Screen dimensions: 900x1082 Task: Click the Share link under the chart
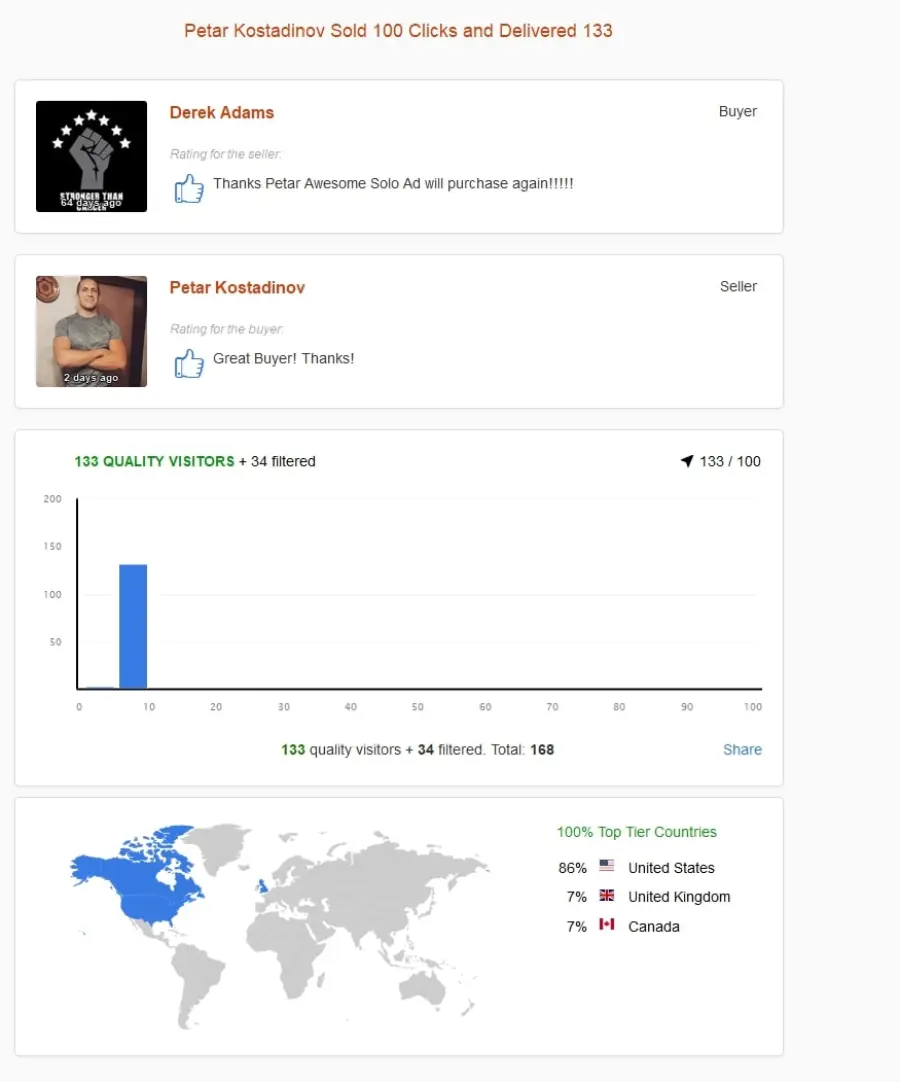[x=742, y=749]
